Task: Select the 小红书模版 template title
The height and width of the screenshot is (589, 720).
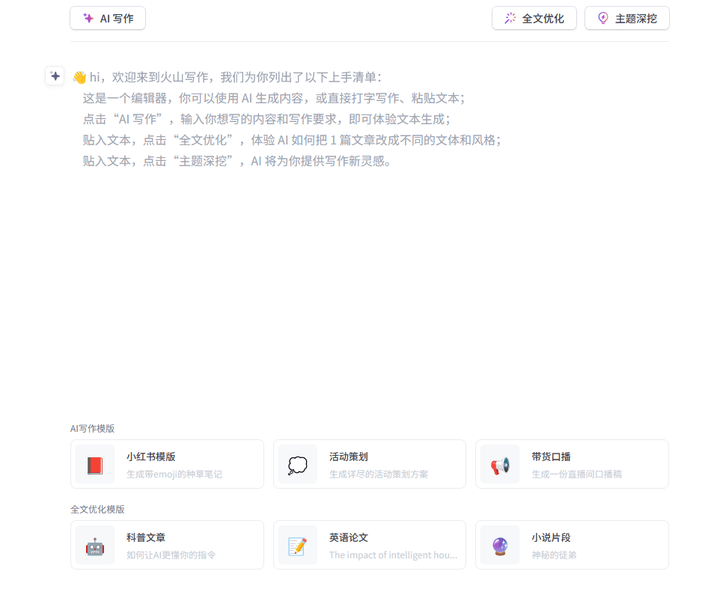Action: [x=150, y=457]
